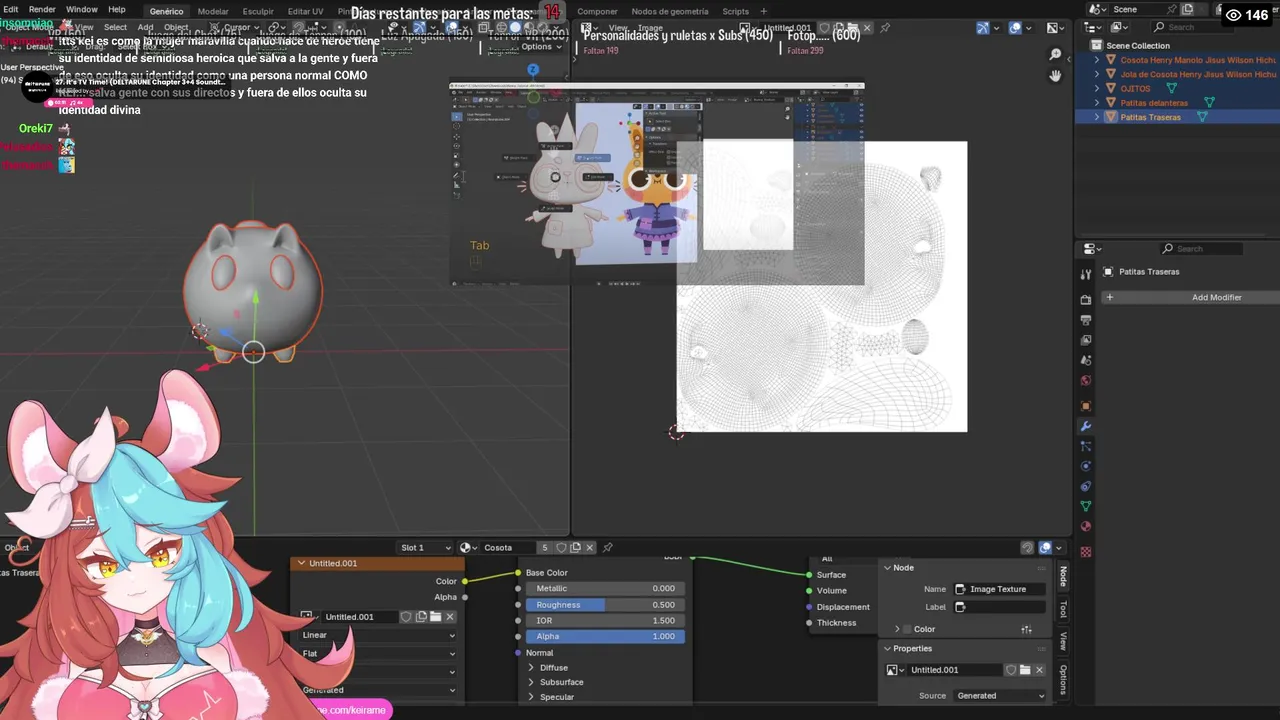
Task: Click the node Label input field
Action: click(1000, 606)
